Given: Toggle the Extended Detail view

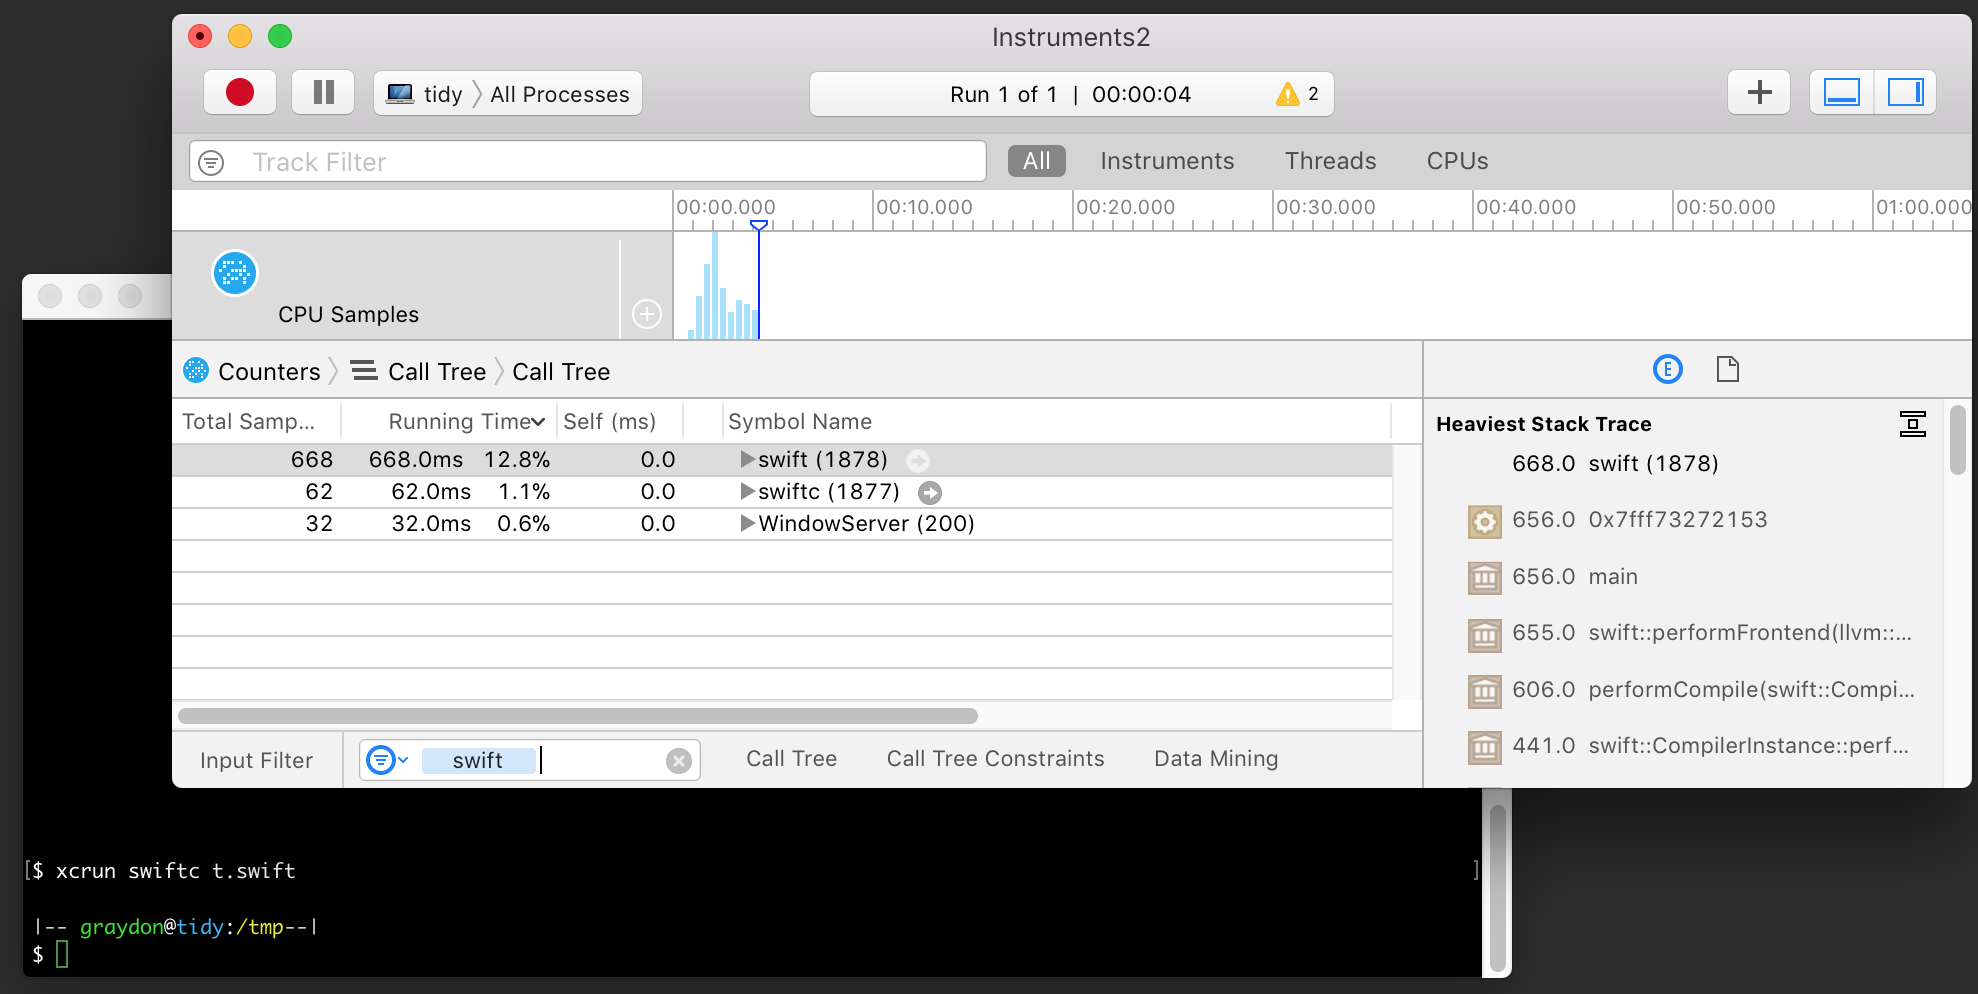Looking at the screenshot, I should pyautogui.click(x=1668, y=369).
